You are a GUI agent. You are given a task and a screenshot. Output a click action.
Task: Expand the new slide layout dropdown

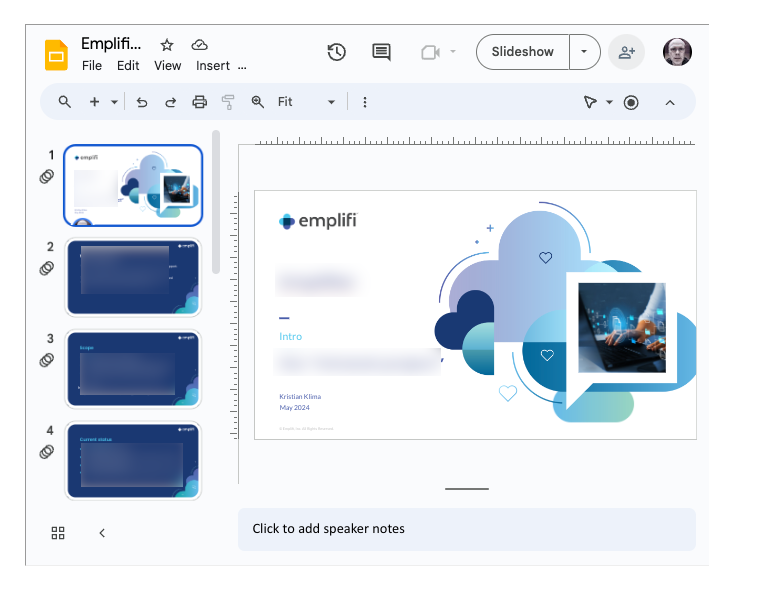pos(114,102)
